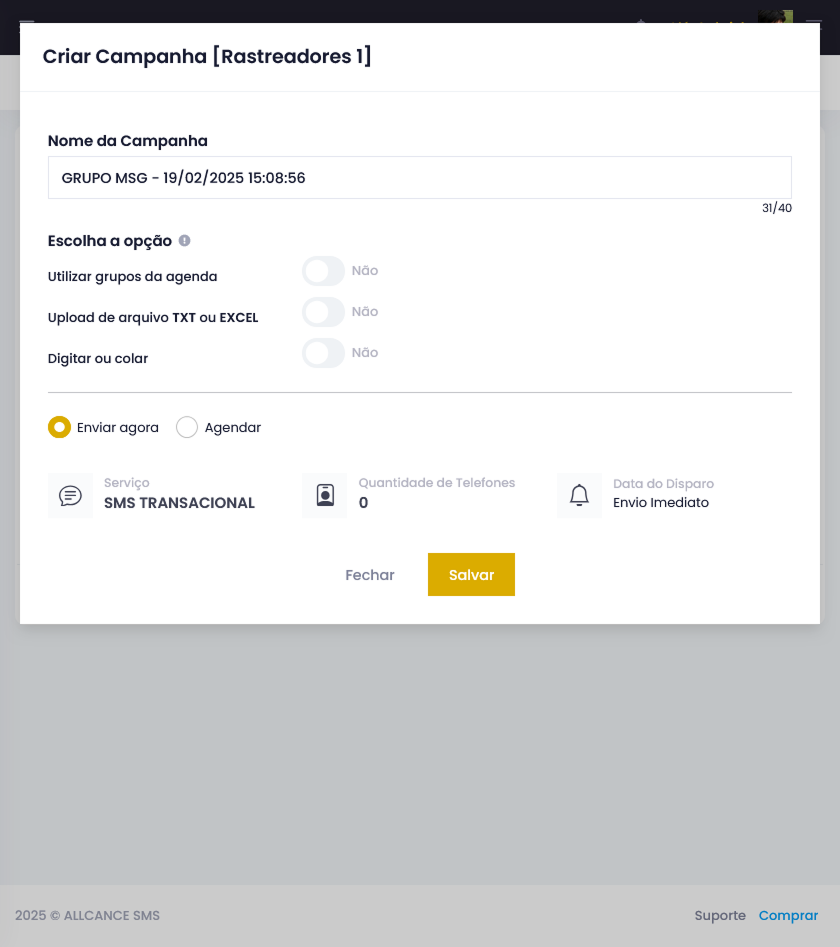Choose the Agendar radio option
Image resolution: width=840 pixels, height=947 pixels.
click(x=187, y=427)
